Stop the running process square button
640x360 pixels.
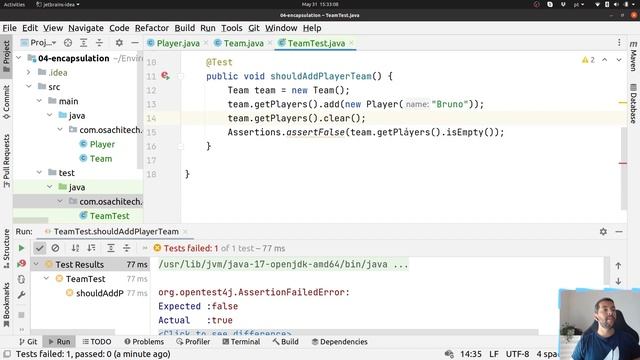pos(21,315)
